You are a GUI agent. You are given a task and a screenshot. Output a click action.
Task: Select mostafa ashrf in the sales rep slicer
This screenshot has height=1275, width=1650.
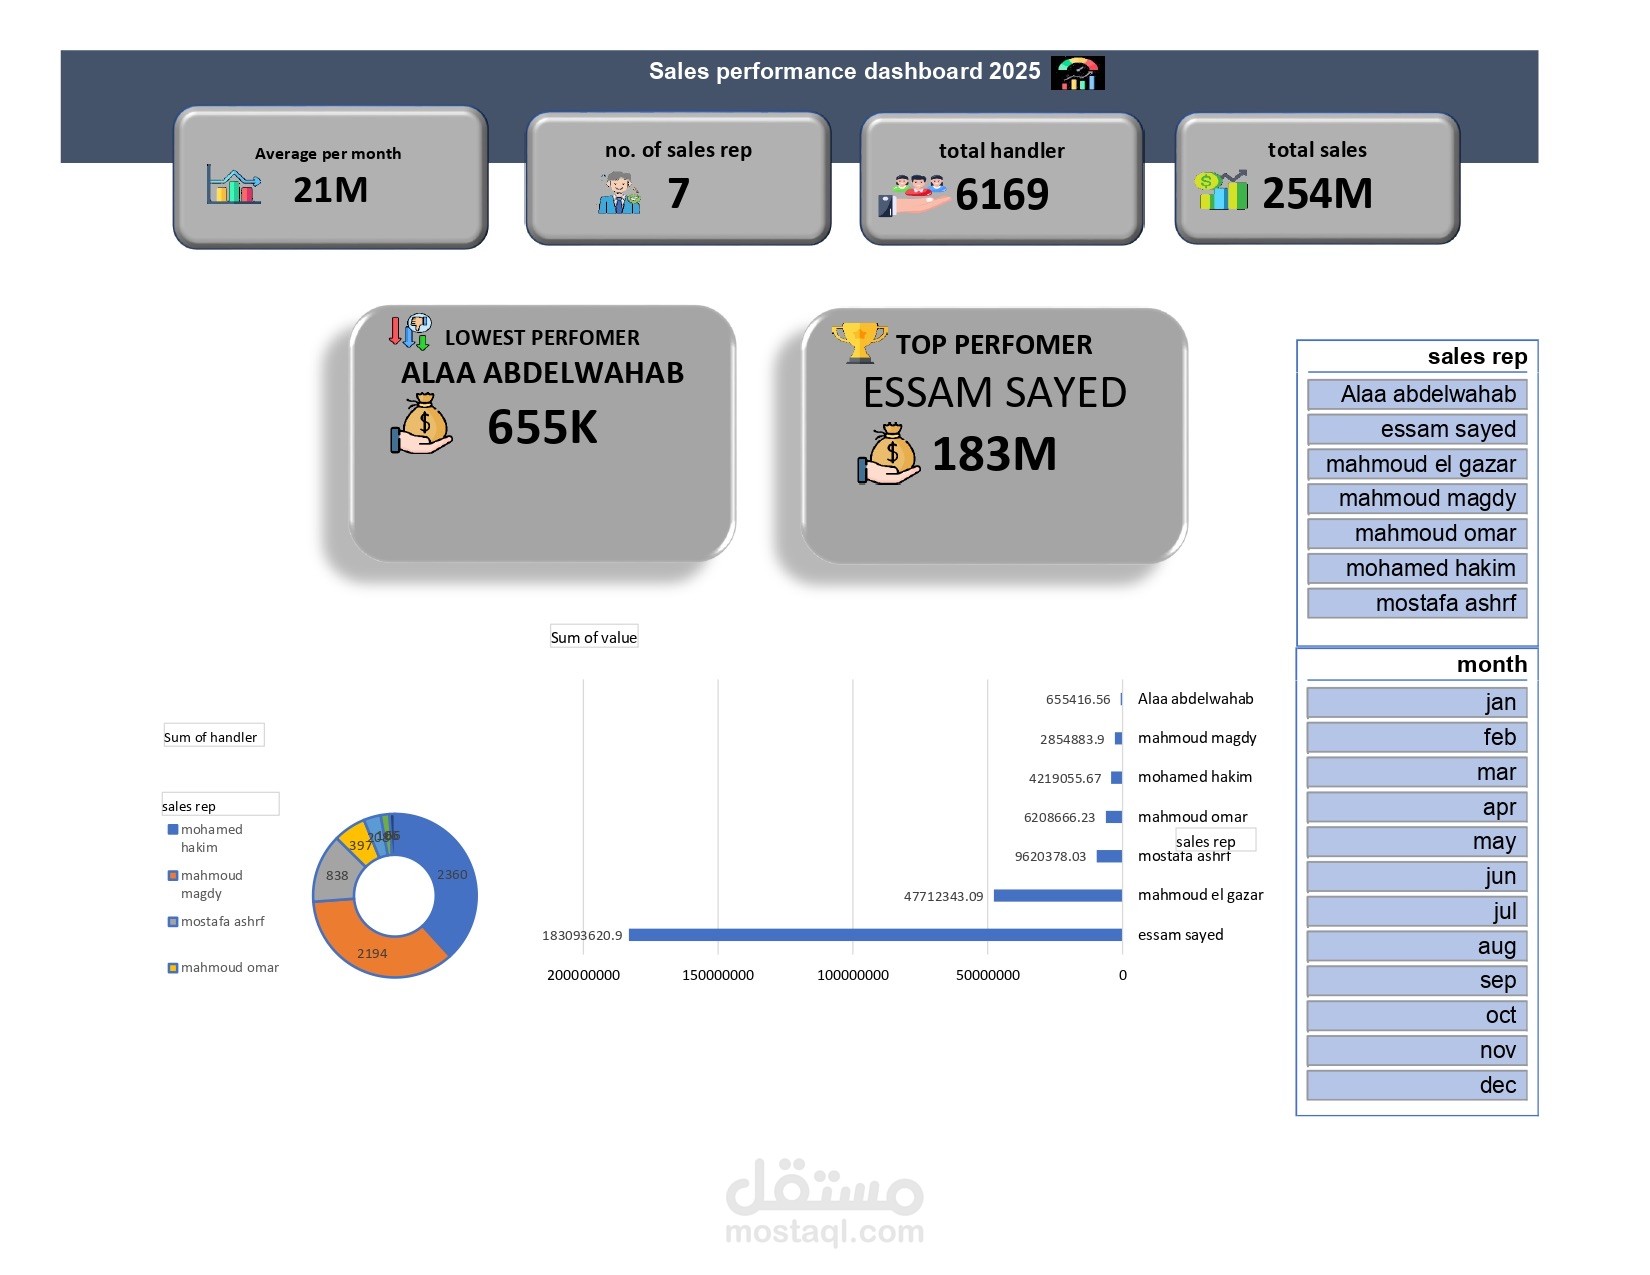pos(1416,603)
